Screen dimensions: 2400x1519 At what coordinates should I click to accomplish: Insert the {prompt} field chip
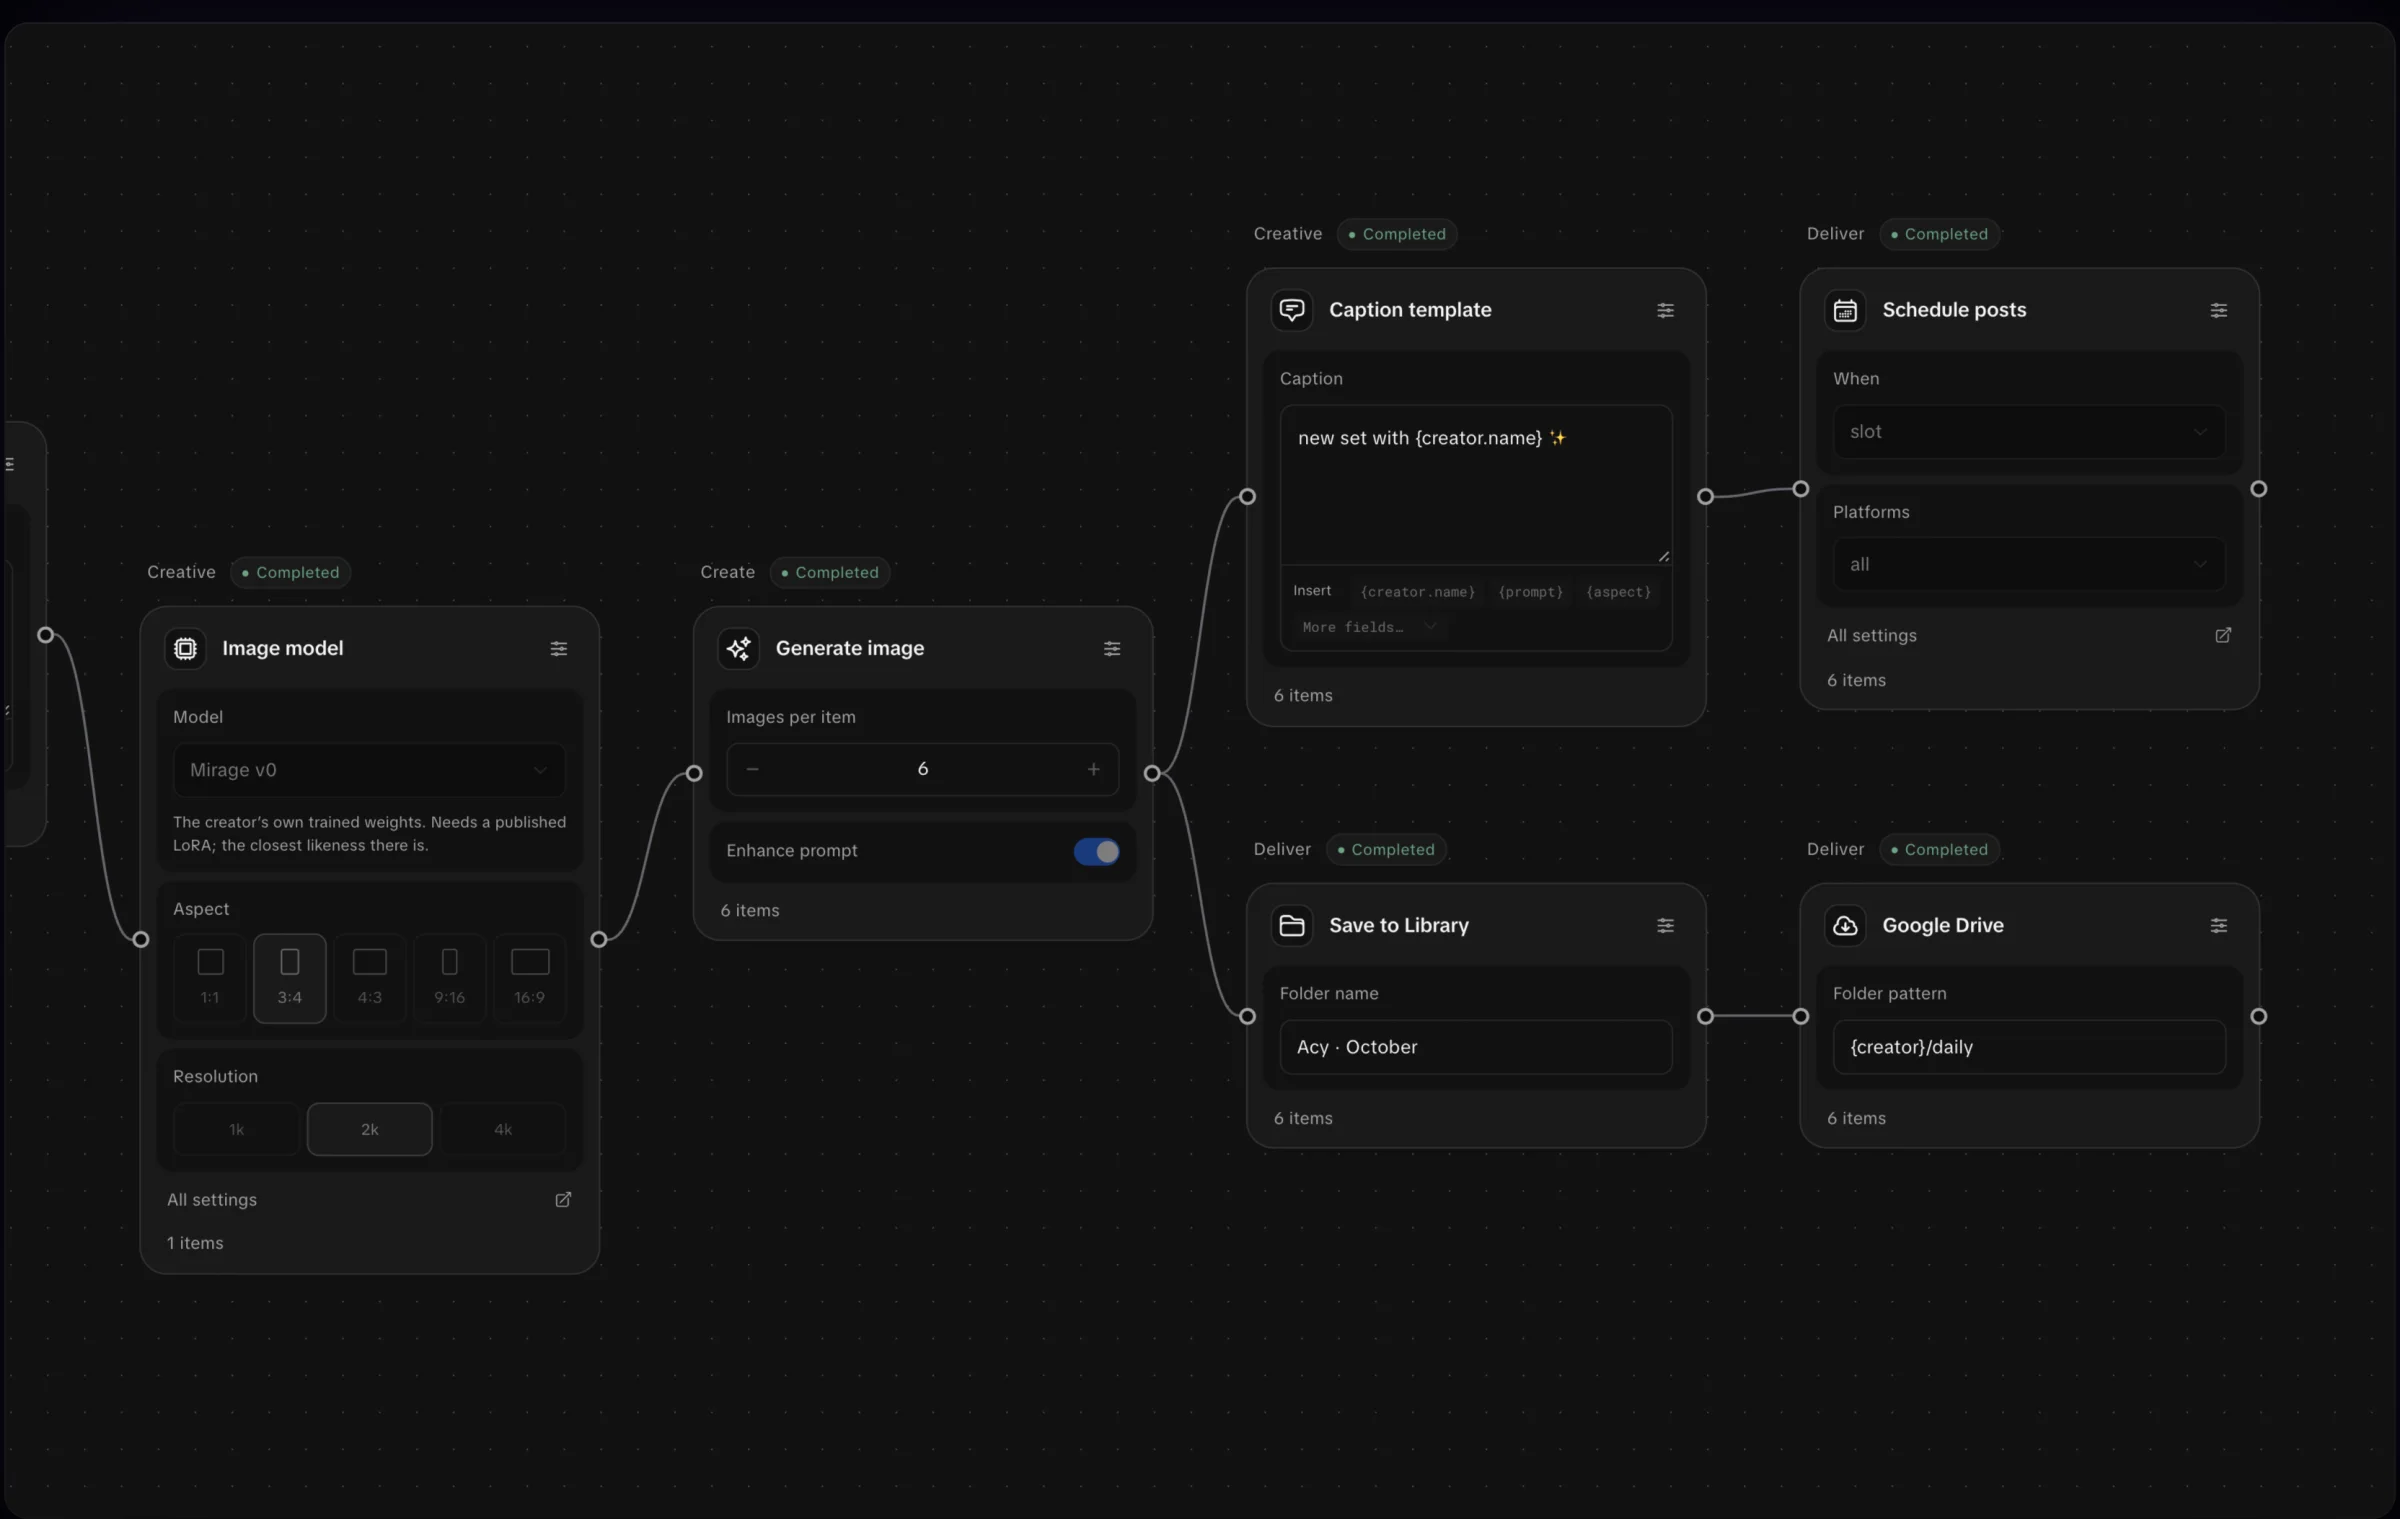tap(1530, 592)
